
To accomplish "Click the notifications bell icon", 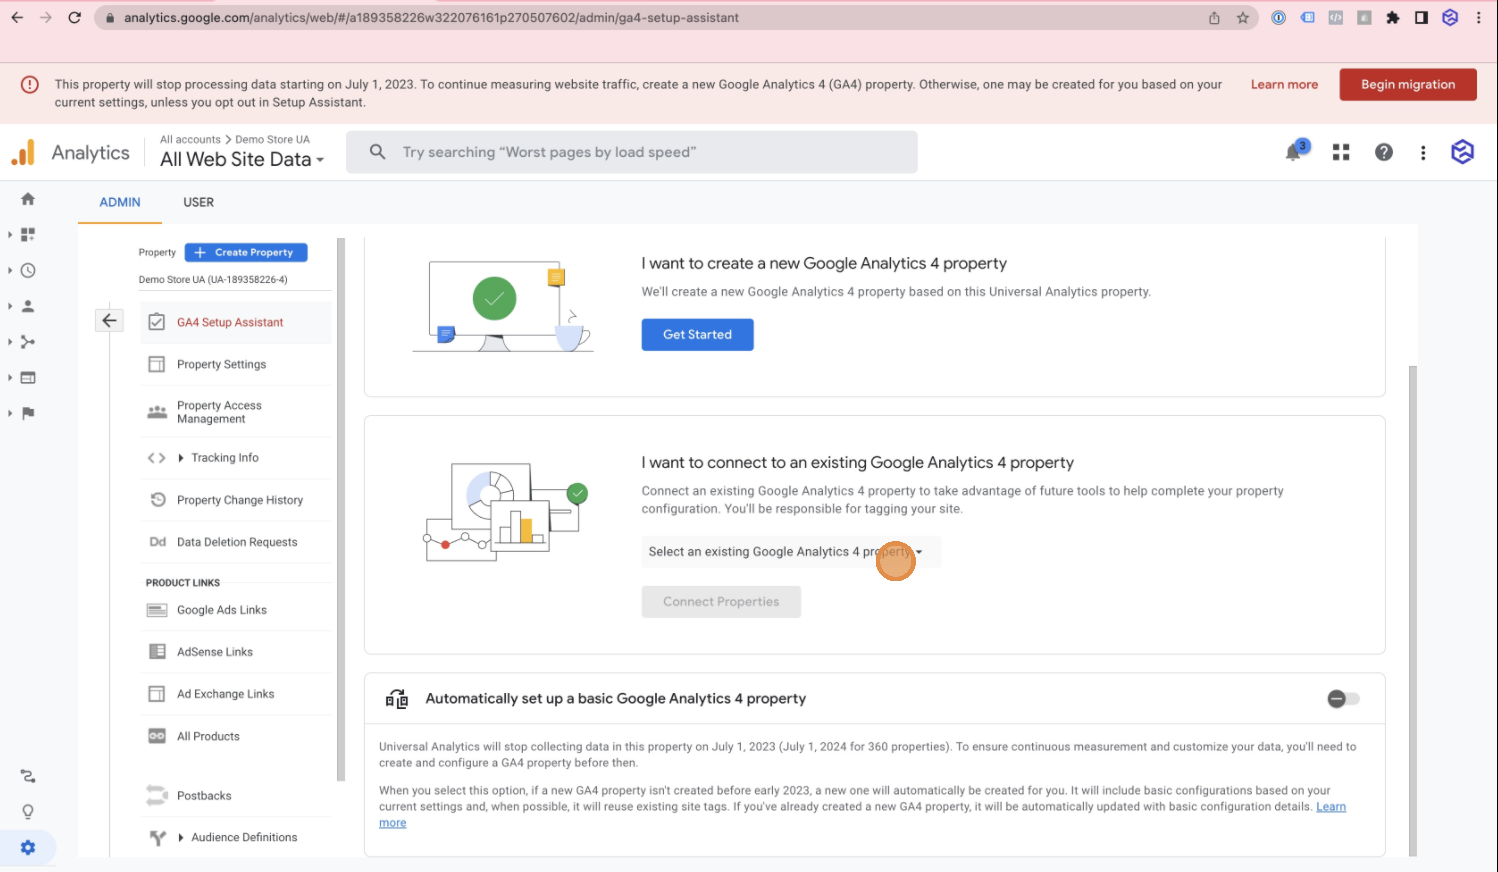I will click(1294, 152).
